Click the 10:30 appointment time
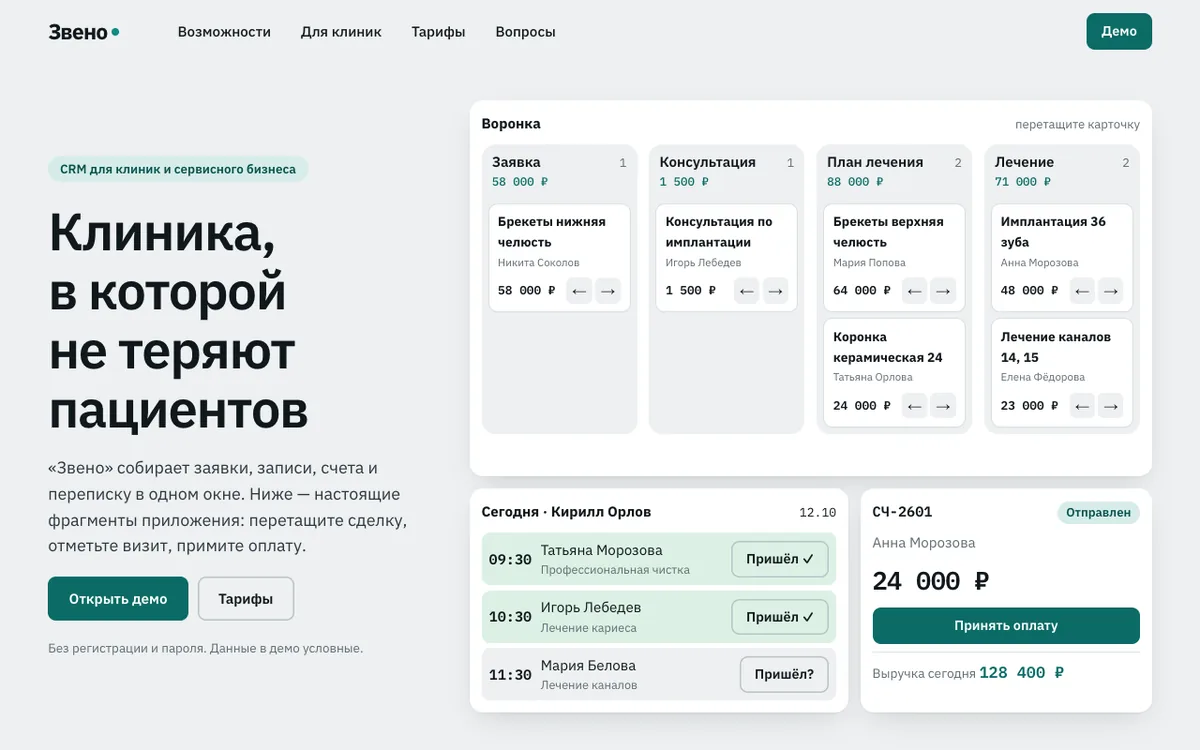This screenshot has width=1200, height=750. click(x=510, y=618)
